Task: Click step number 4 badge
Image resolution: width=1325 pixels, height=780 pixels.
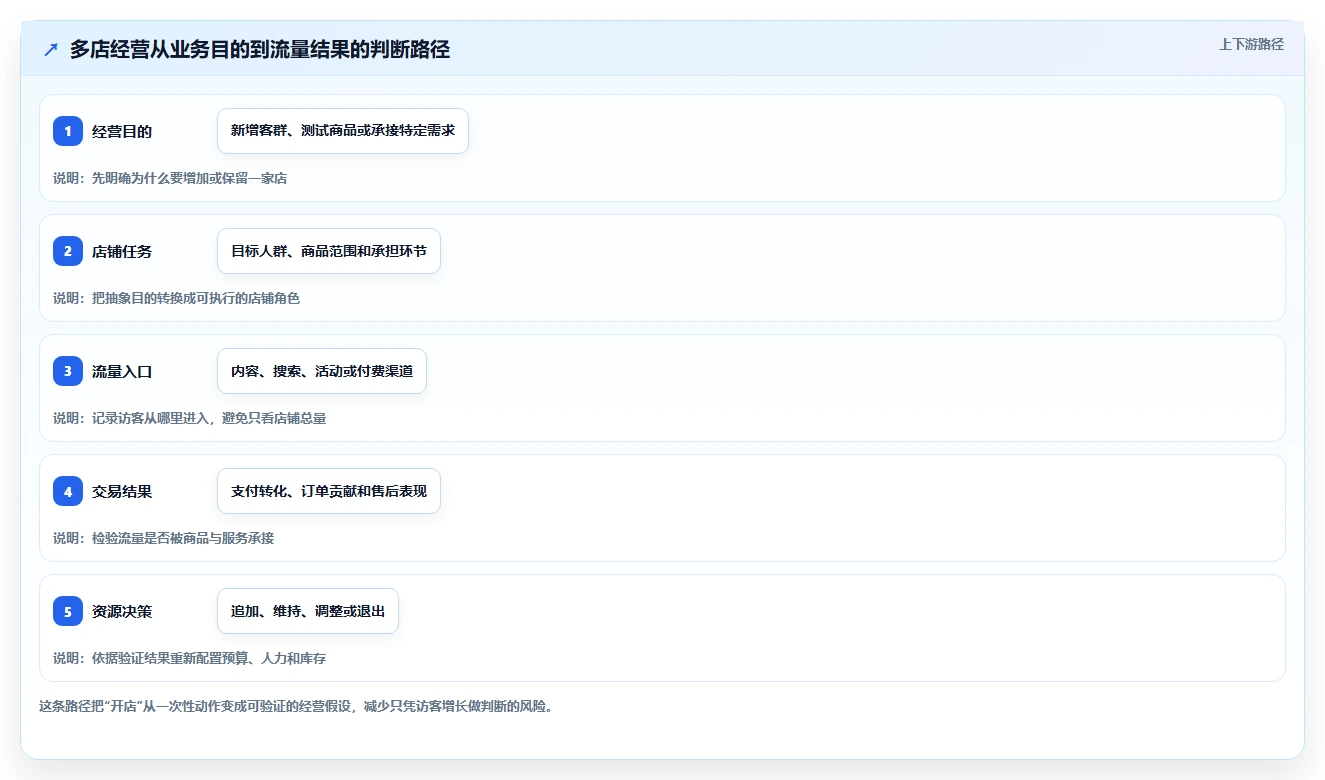Action: [68, 491]
